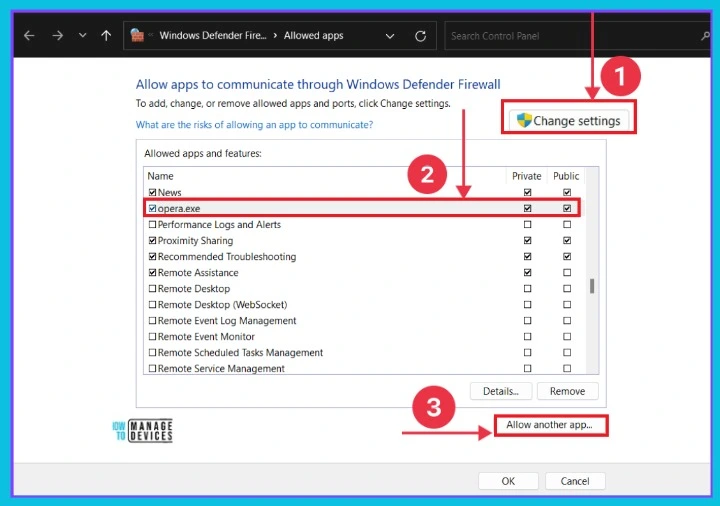Refresh the Allowed apps page
The height and width of the screenshot is (506, 720).
420,36
